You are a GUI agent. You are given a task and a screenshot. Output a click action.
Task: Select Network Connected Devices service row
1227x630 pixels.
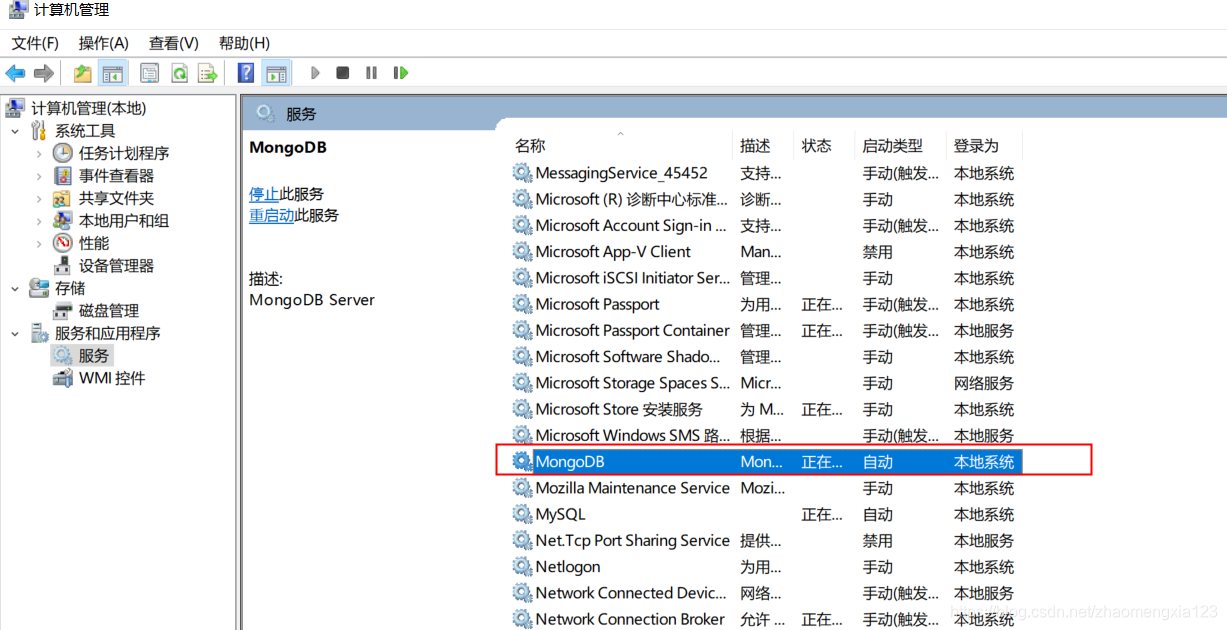coord(767,593)
